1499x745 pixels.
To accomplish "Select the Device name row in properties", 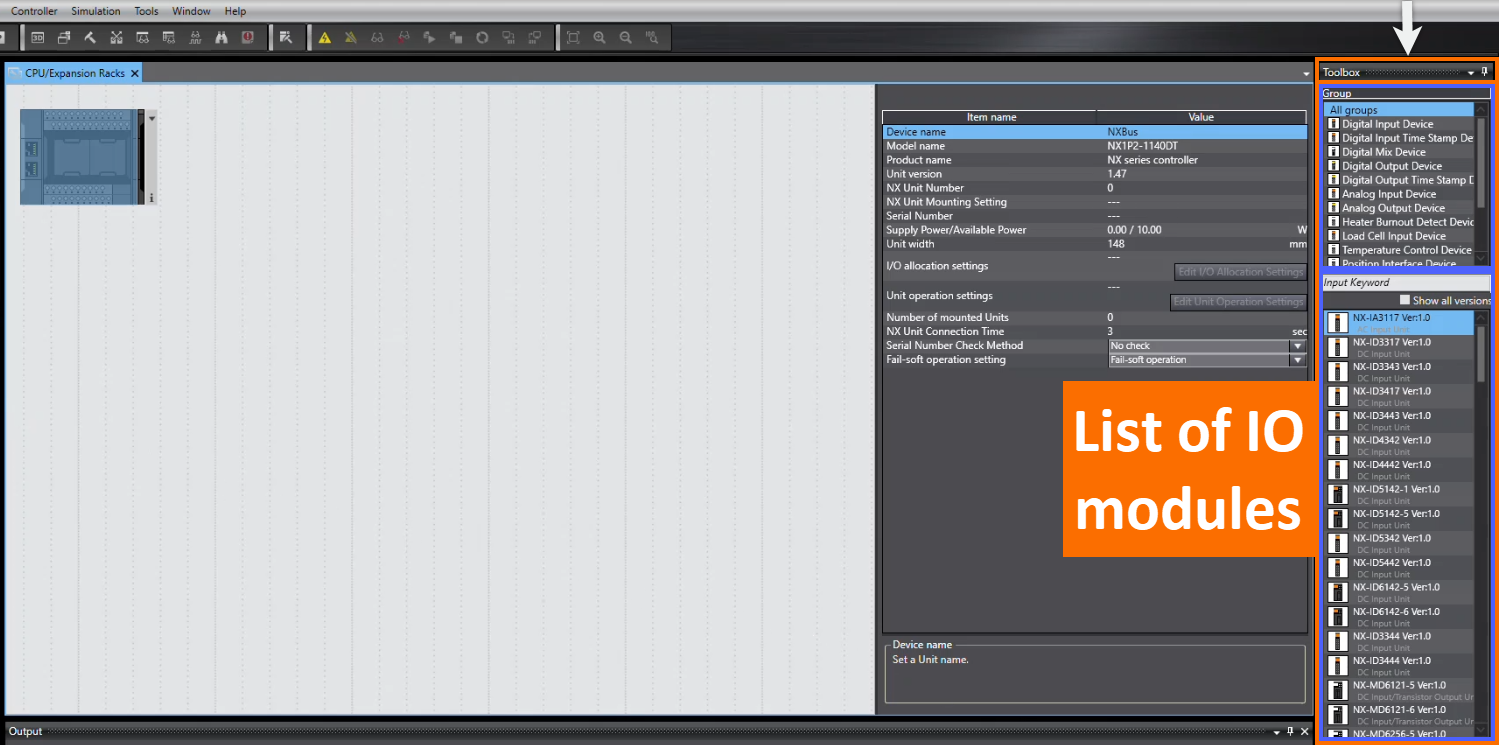I will [1094, 132].
